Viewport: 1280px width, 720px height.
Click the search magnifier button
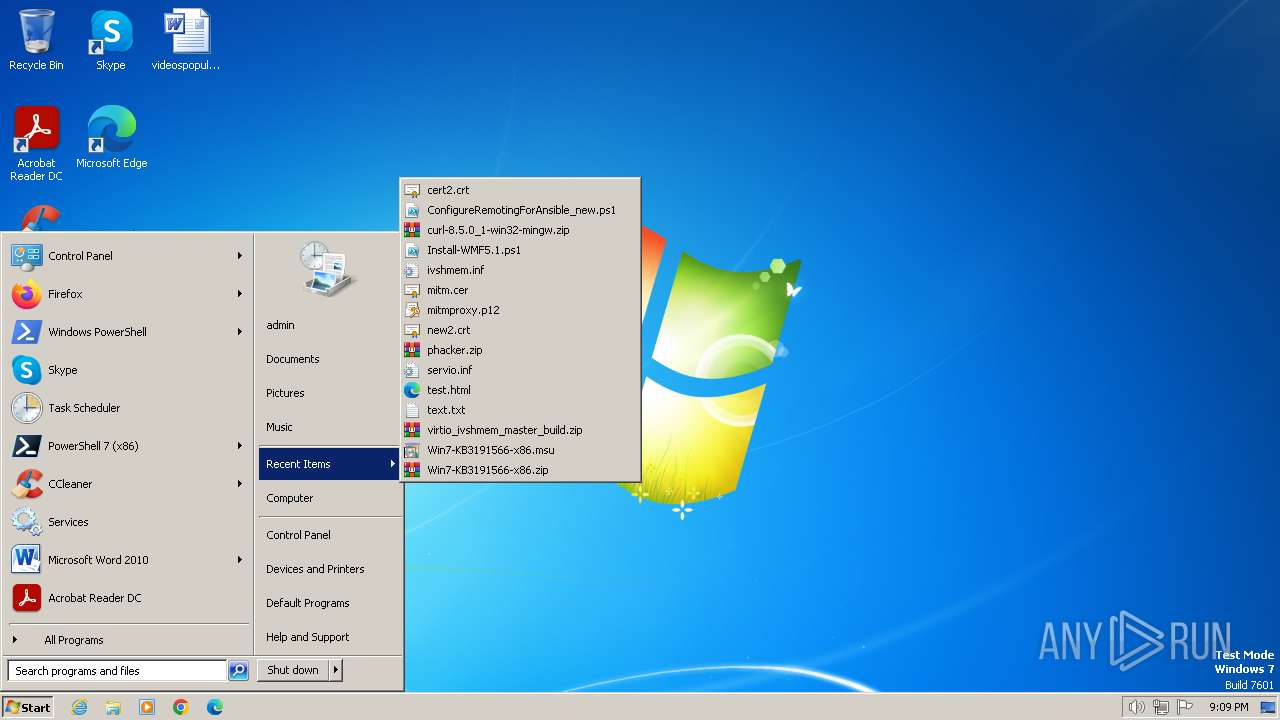point(238,671)
